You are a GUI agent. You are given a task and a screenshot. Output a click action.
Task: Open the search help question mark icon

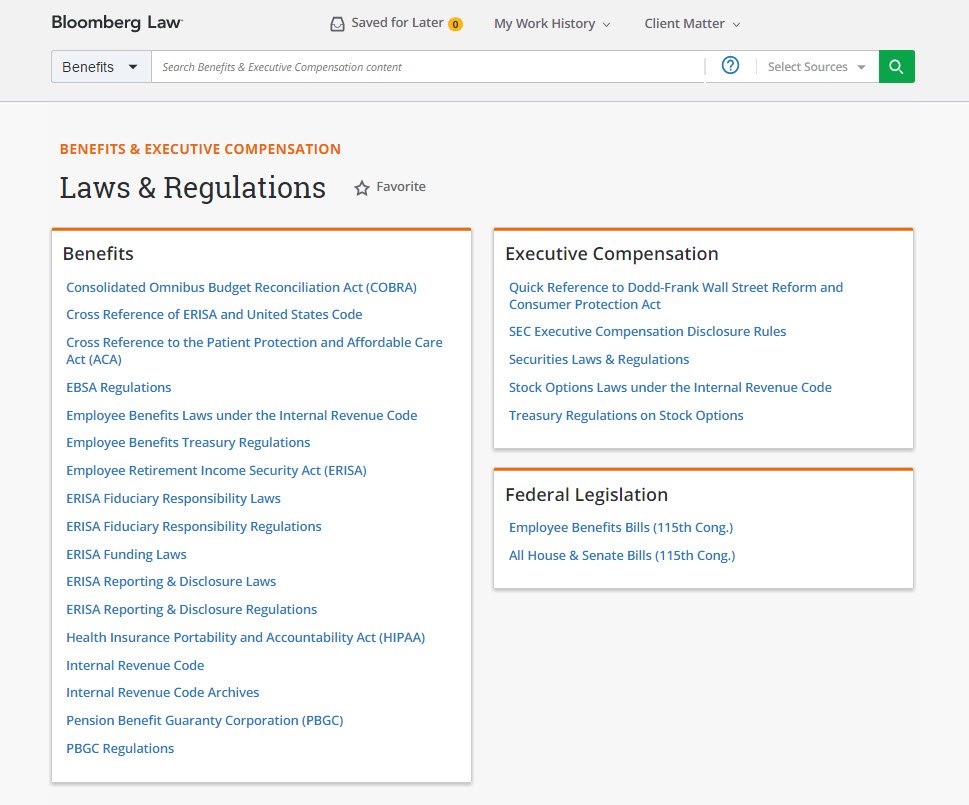pos(730,65)
